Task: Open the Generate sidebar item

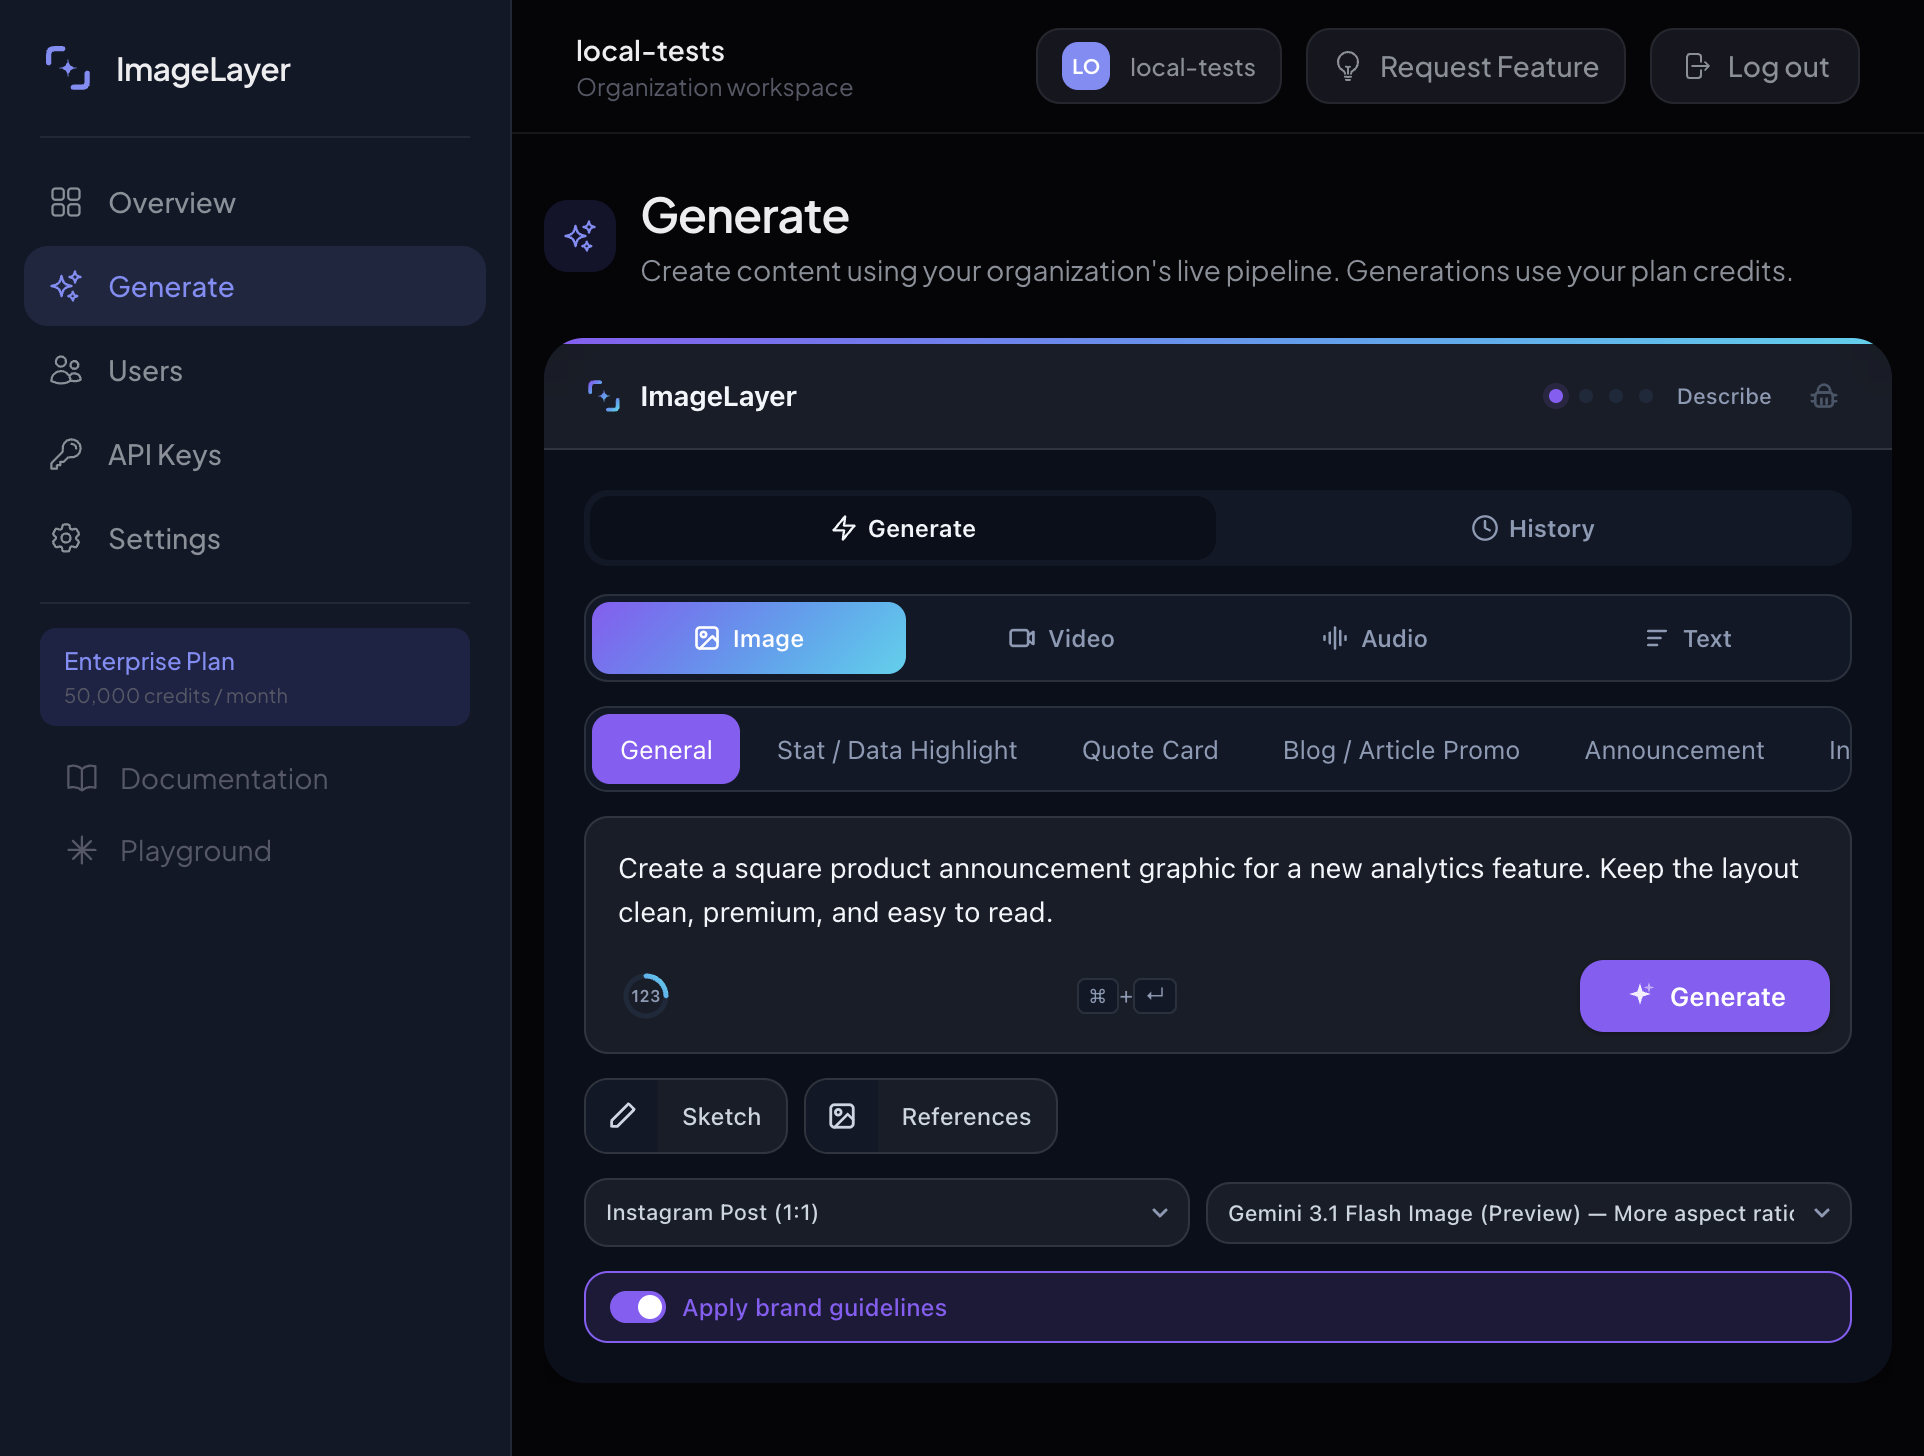Action: [255, 286]
